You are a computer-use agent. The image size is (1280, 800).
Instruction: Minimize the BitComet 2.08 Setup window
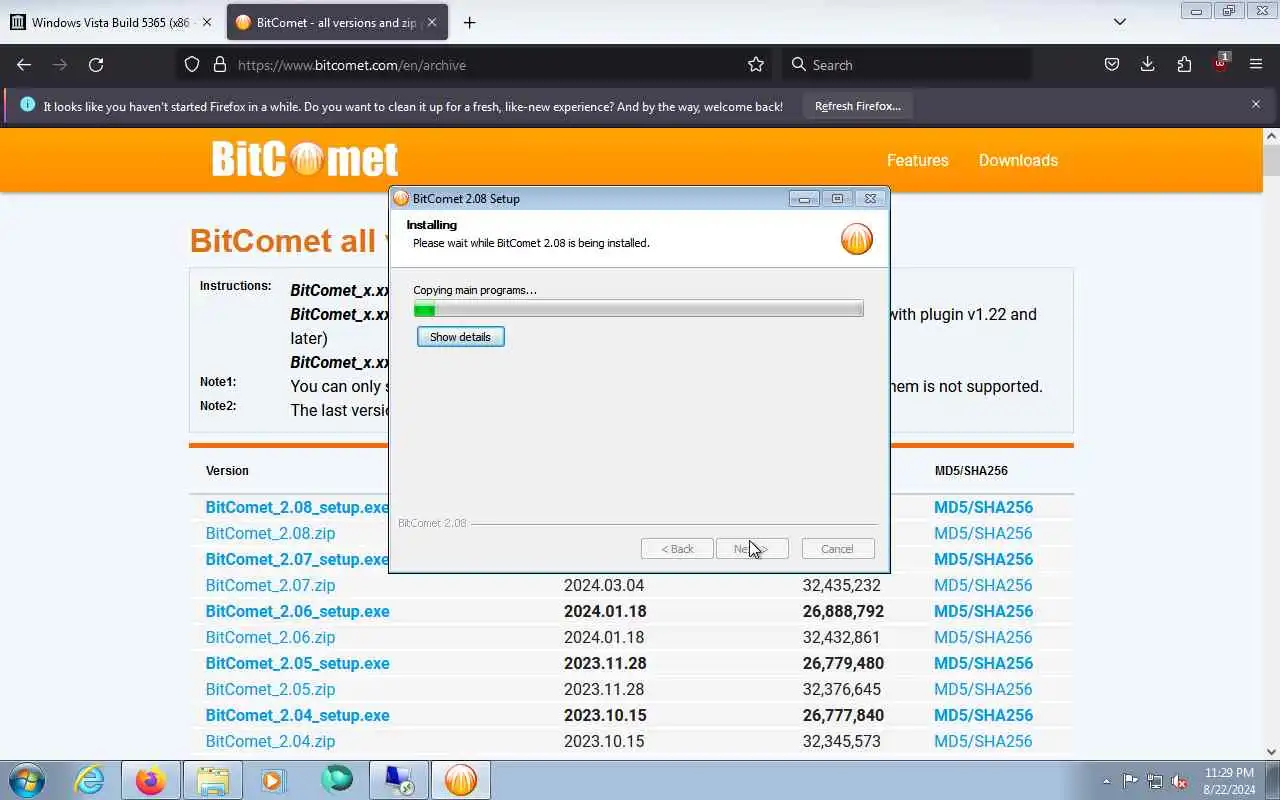click(804, 198)
